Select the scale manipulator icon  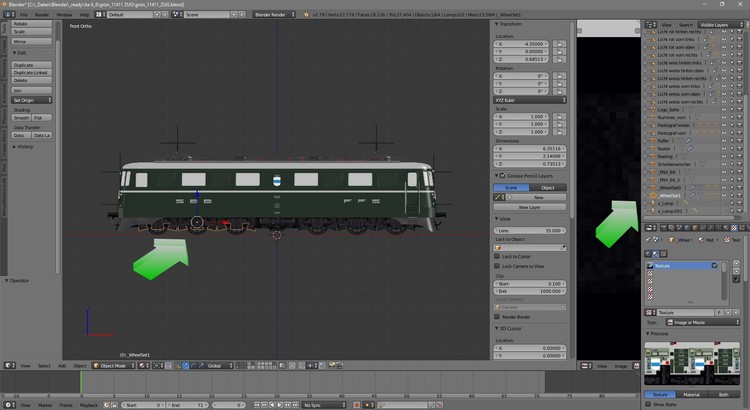(201, 366)
